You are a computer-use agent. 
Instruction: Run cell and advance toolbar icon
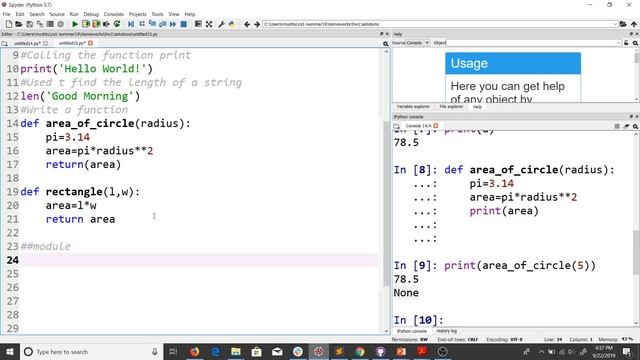[96, 24]
